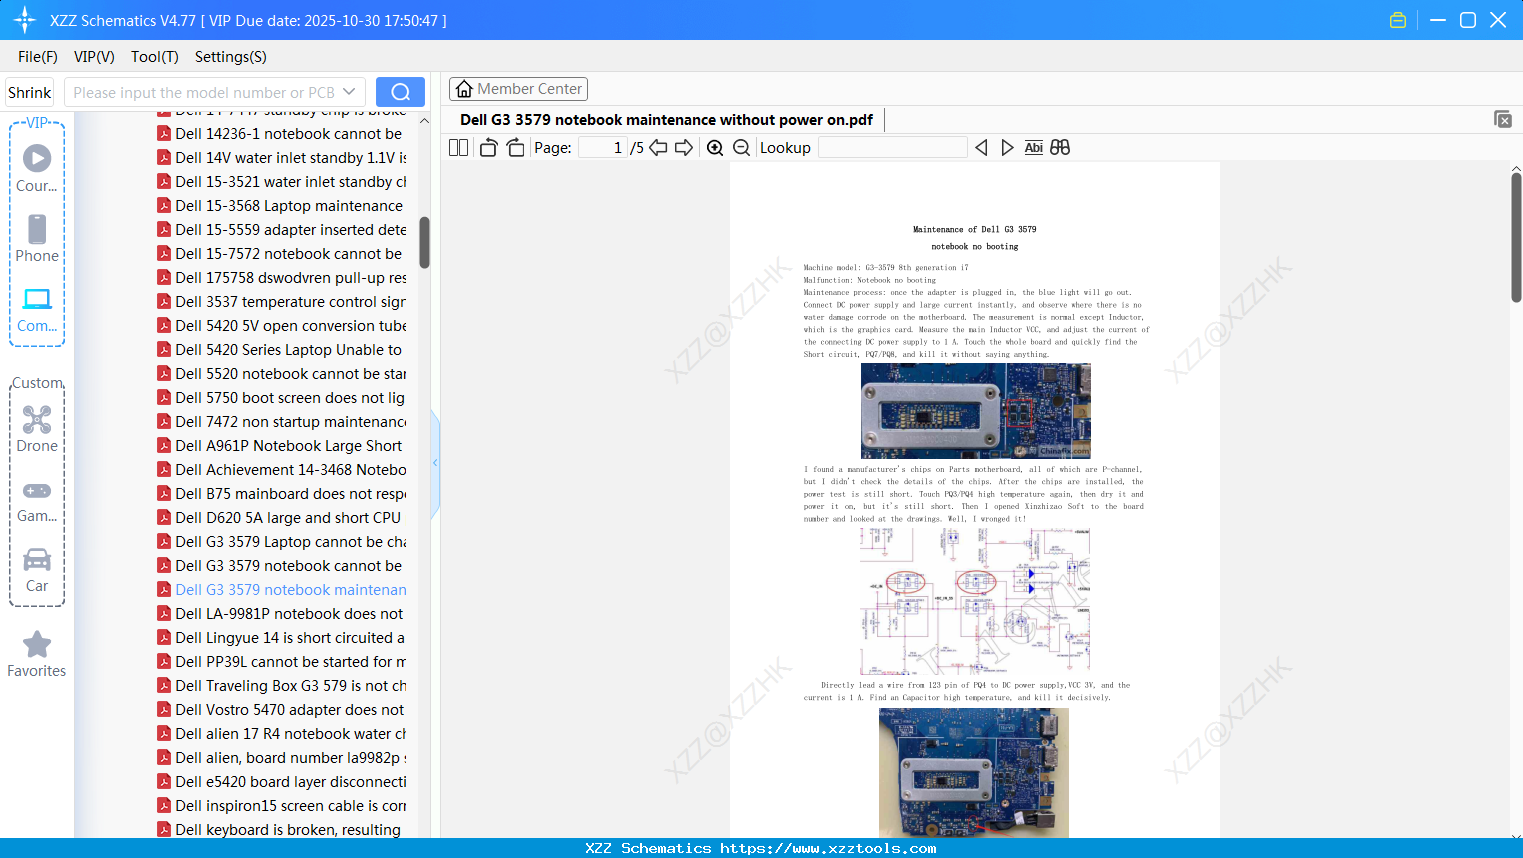Collapse the file list side panel handle
This screenshot has height=858, width=1523.
435,463
